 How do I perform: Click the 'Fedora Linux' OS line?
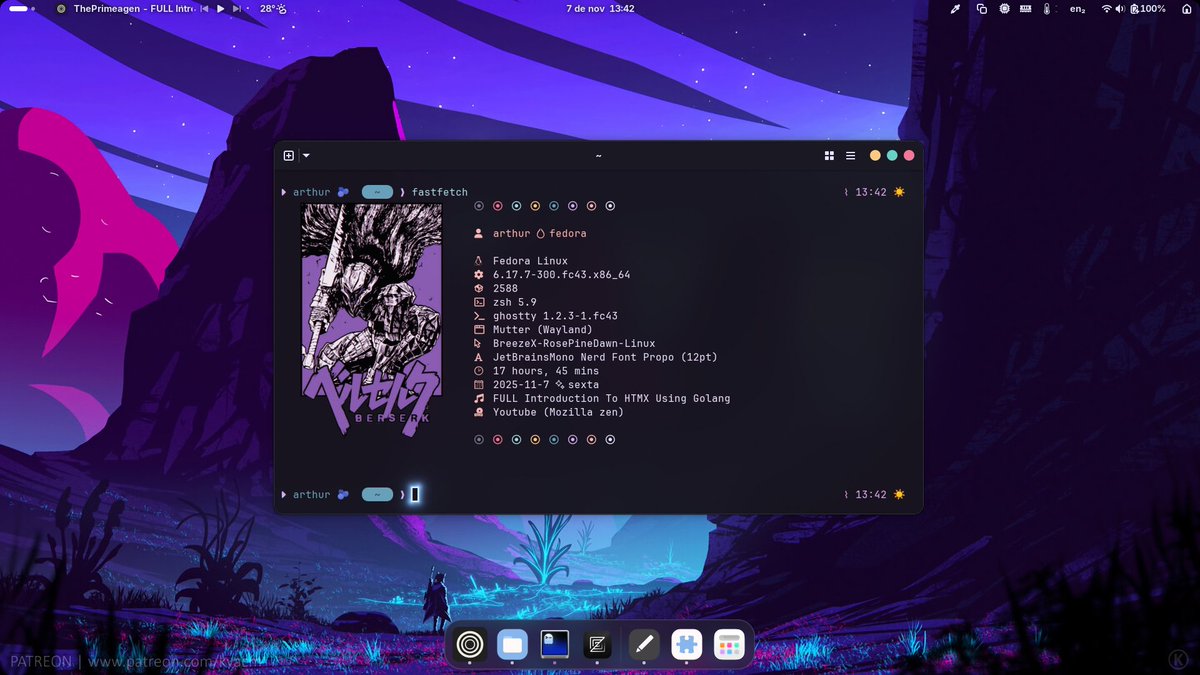(x=530, y=261)
